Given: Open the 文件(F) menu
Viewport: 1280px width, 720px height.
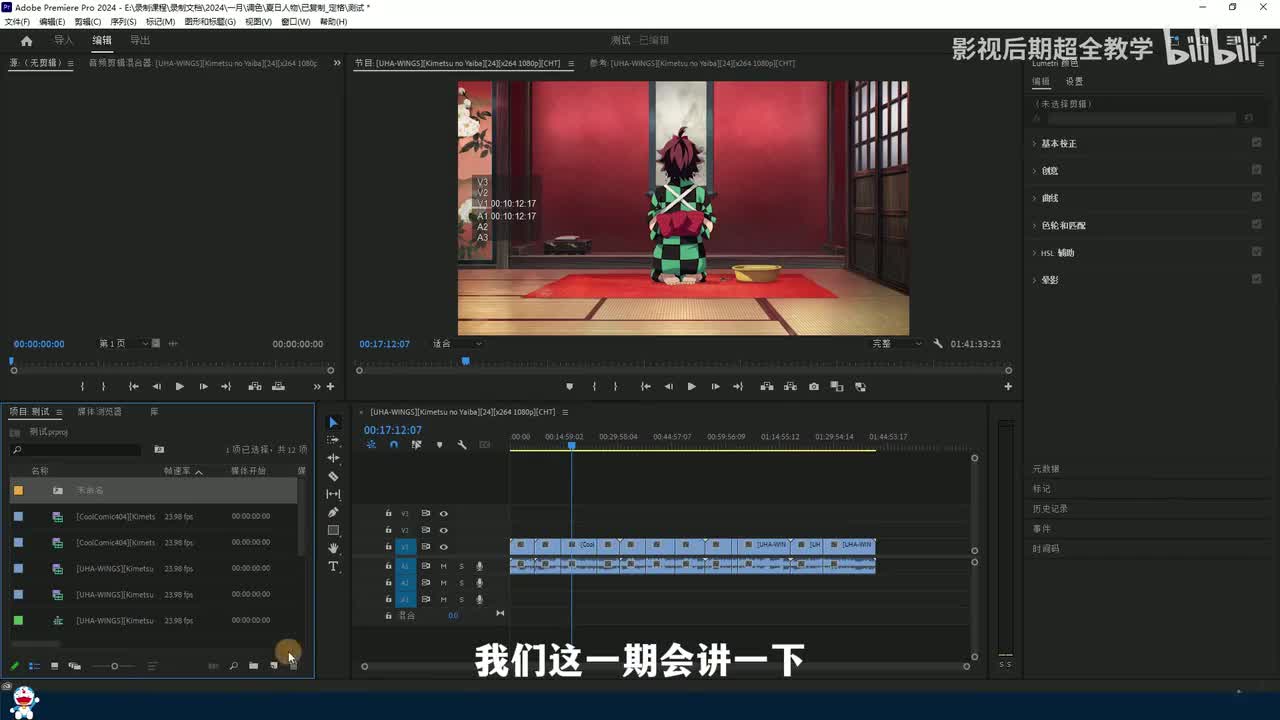Looking at the screenshot, I should tap(17, 21).
